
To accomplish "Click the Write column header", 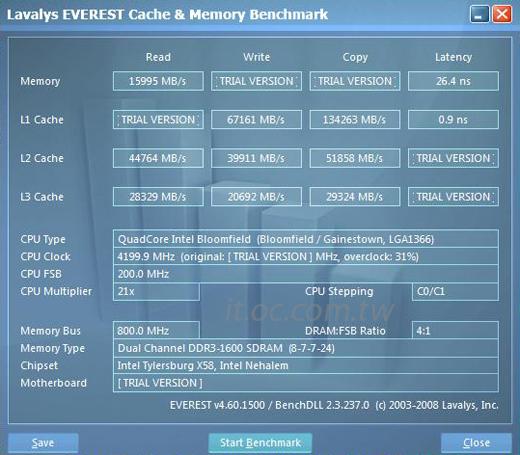I will 256,57.
